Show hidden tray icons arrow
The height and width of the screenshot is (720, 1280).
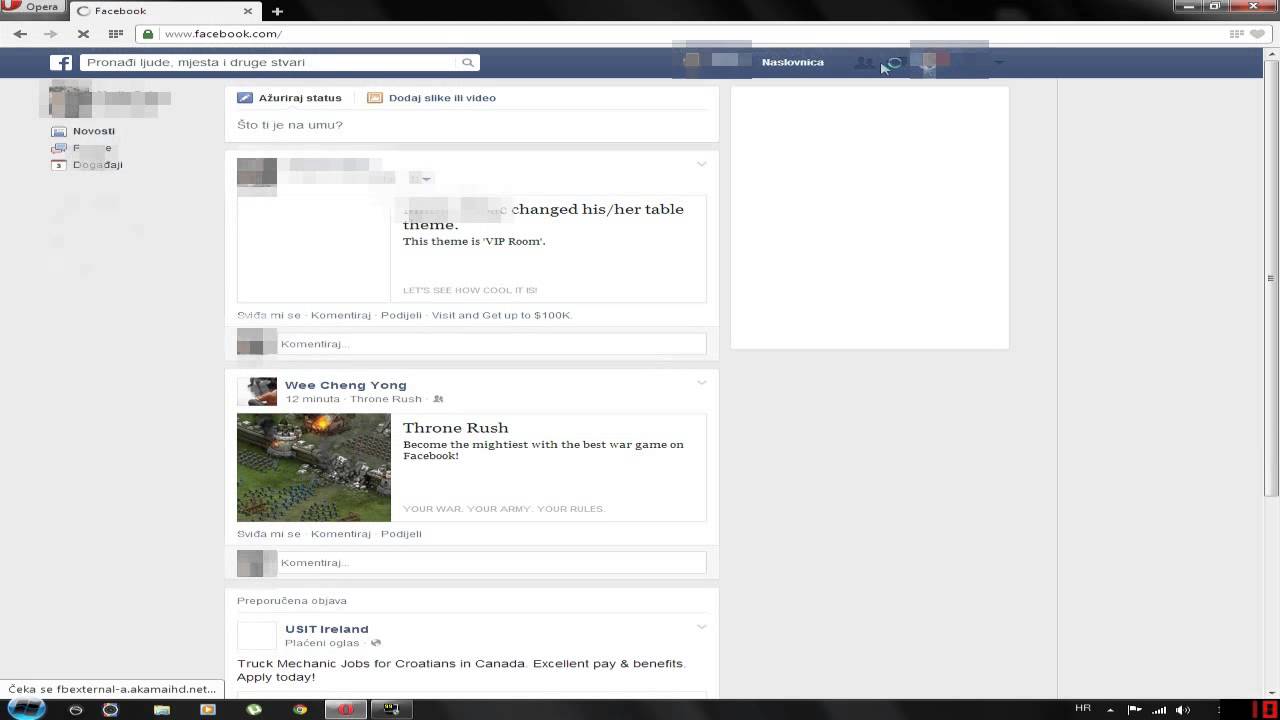pos(1110,710)
